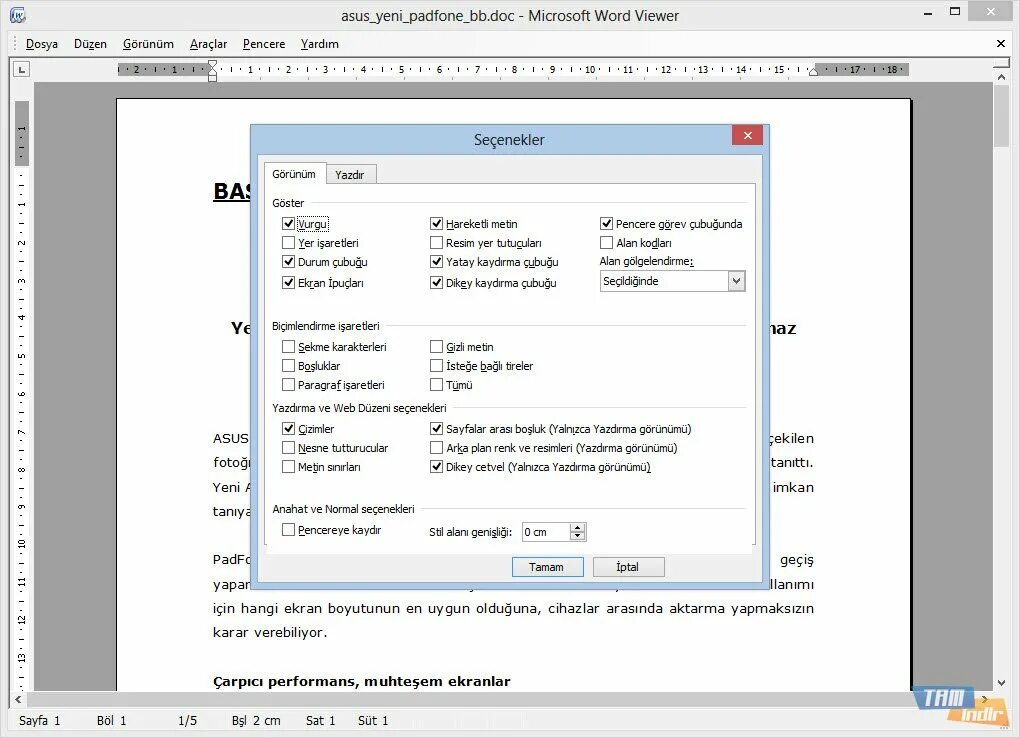Click the first-line indent marker on ruler
1020x738 pixels.
pyautogui.click(x=212, y=64)
